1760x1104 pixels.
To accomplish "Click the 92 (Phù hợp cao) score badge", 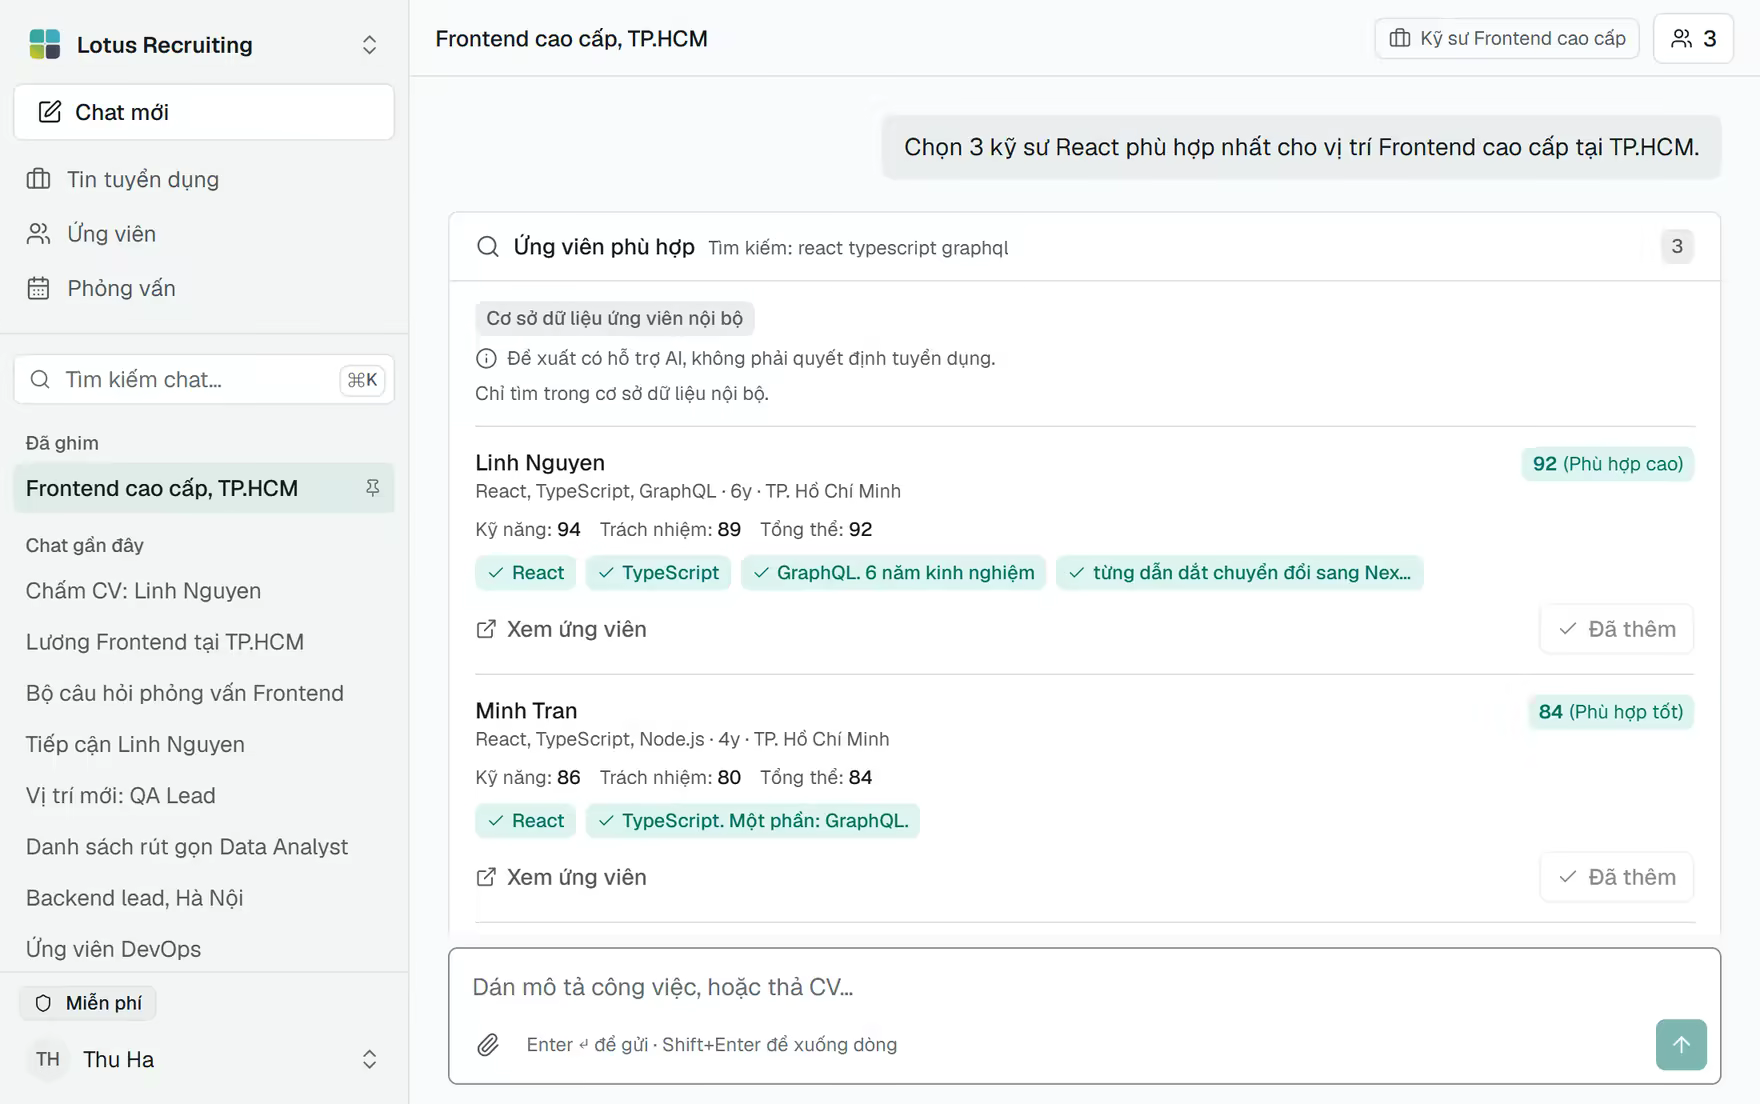I will pos(1608,464).
